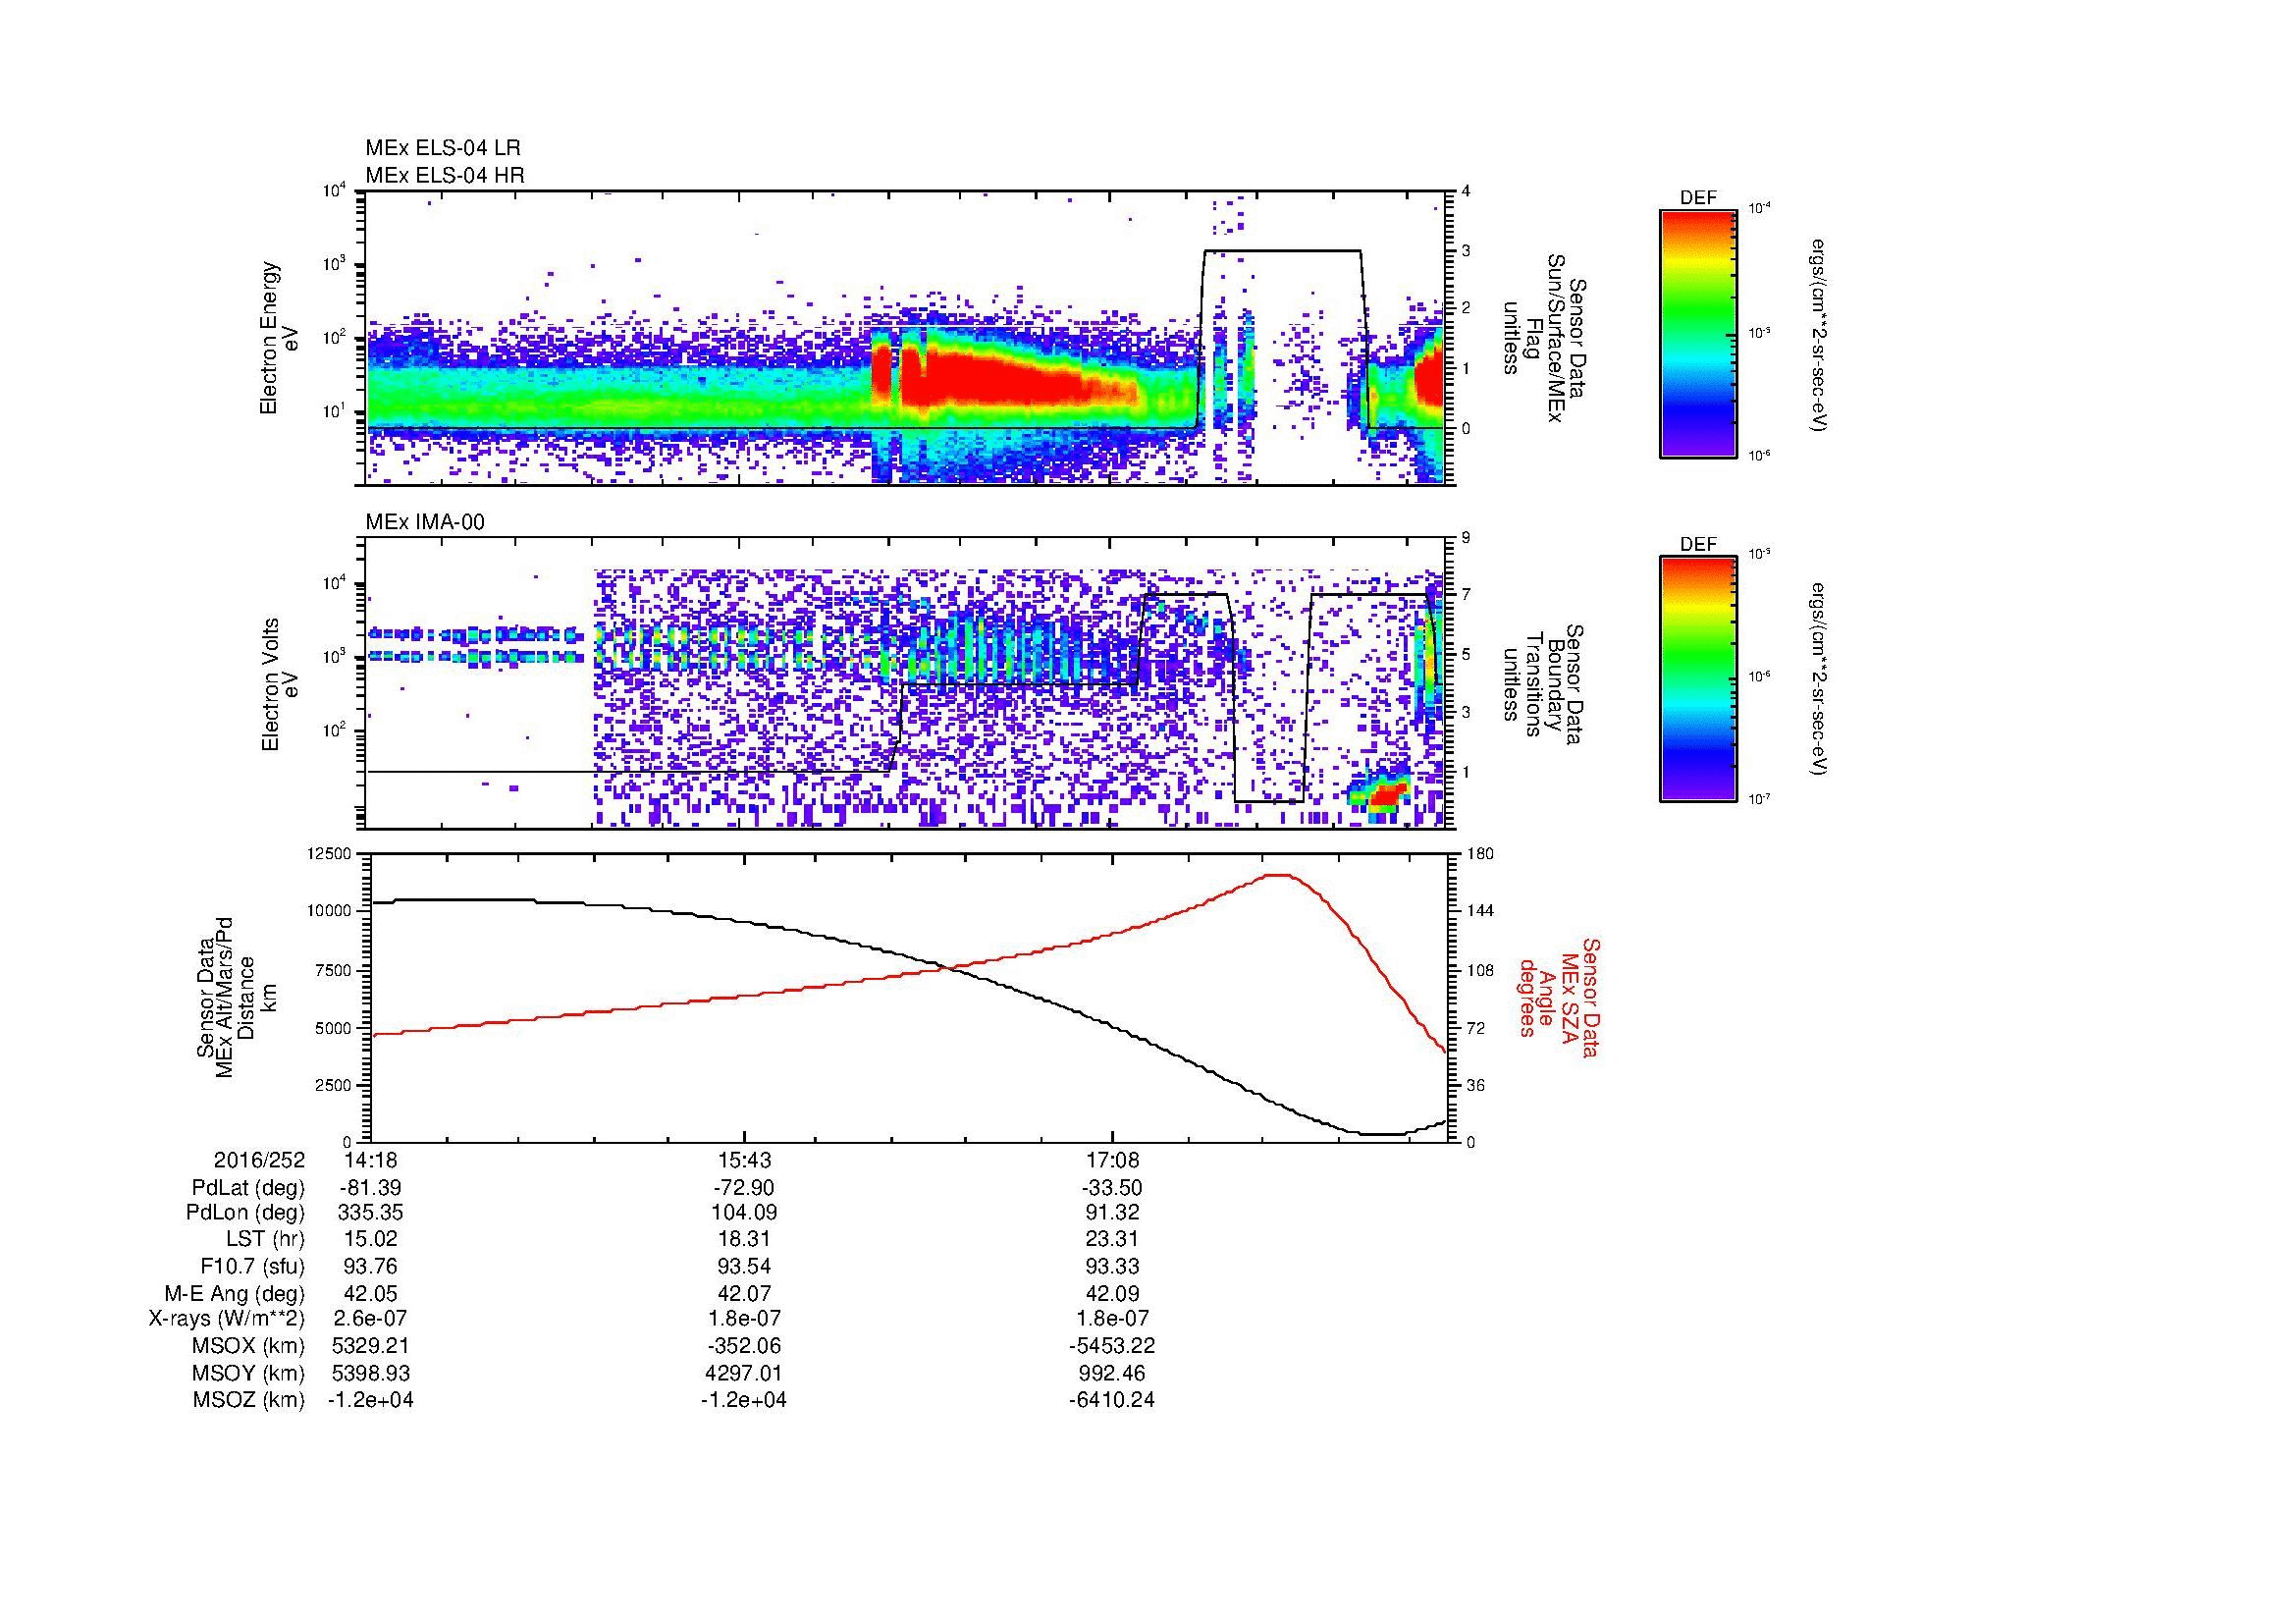Click the 'Boundary Transitions' right axis label
Image resolution: width=2296 pixels, height=1623 pixels.
1544,684
